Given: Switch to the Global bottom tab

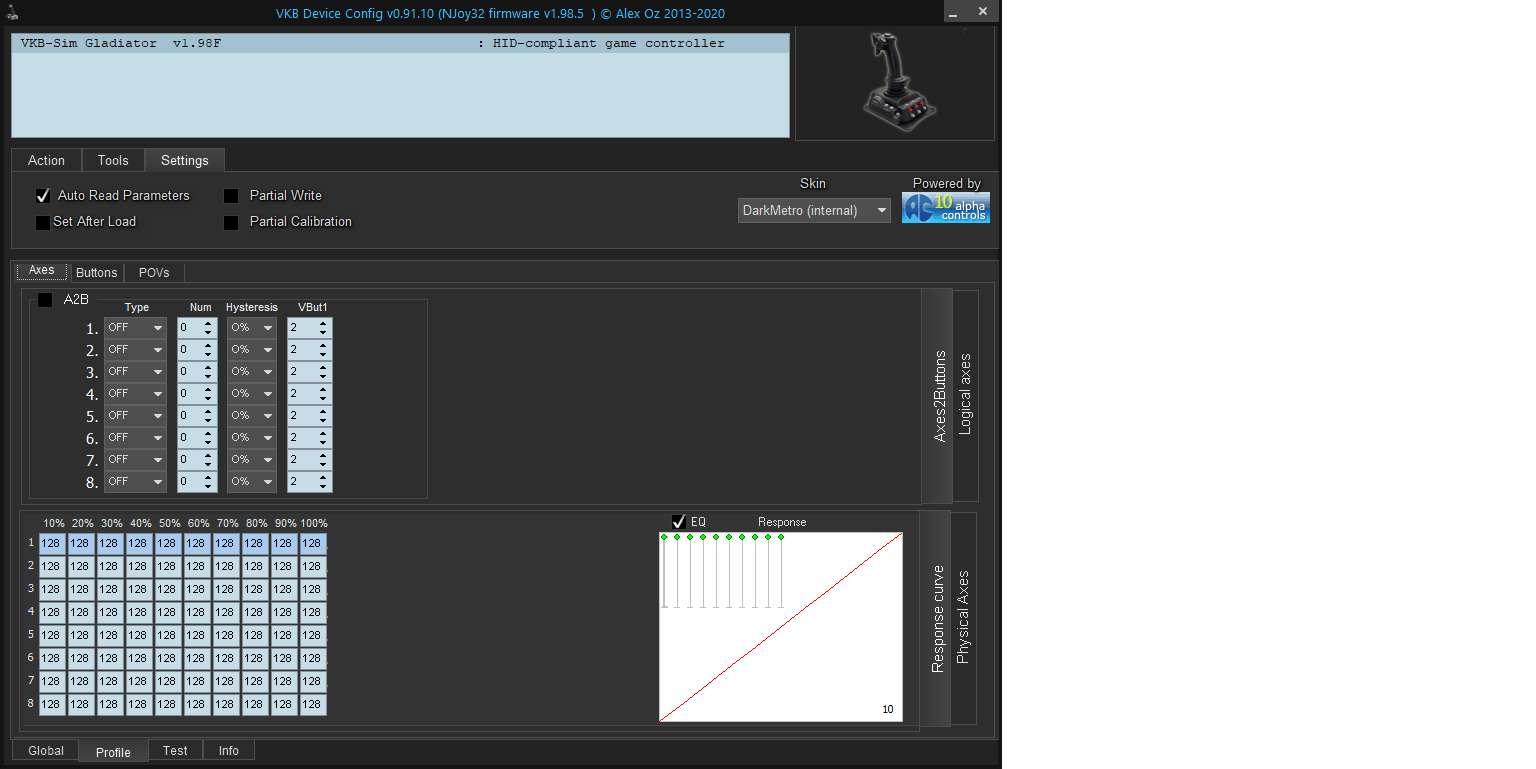Looking at the screenshot, I should [46, 751].
